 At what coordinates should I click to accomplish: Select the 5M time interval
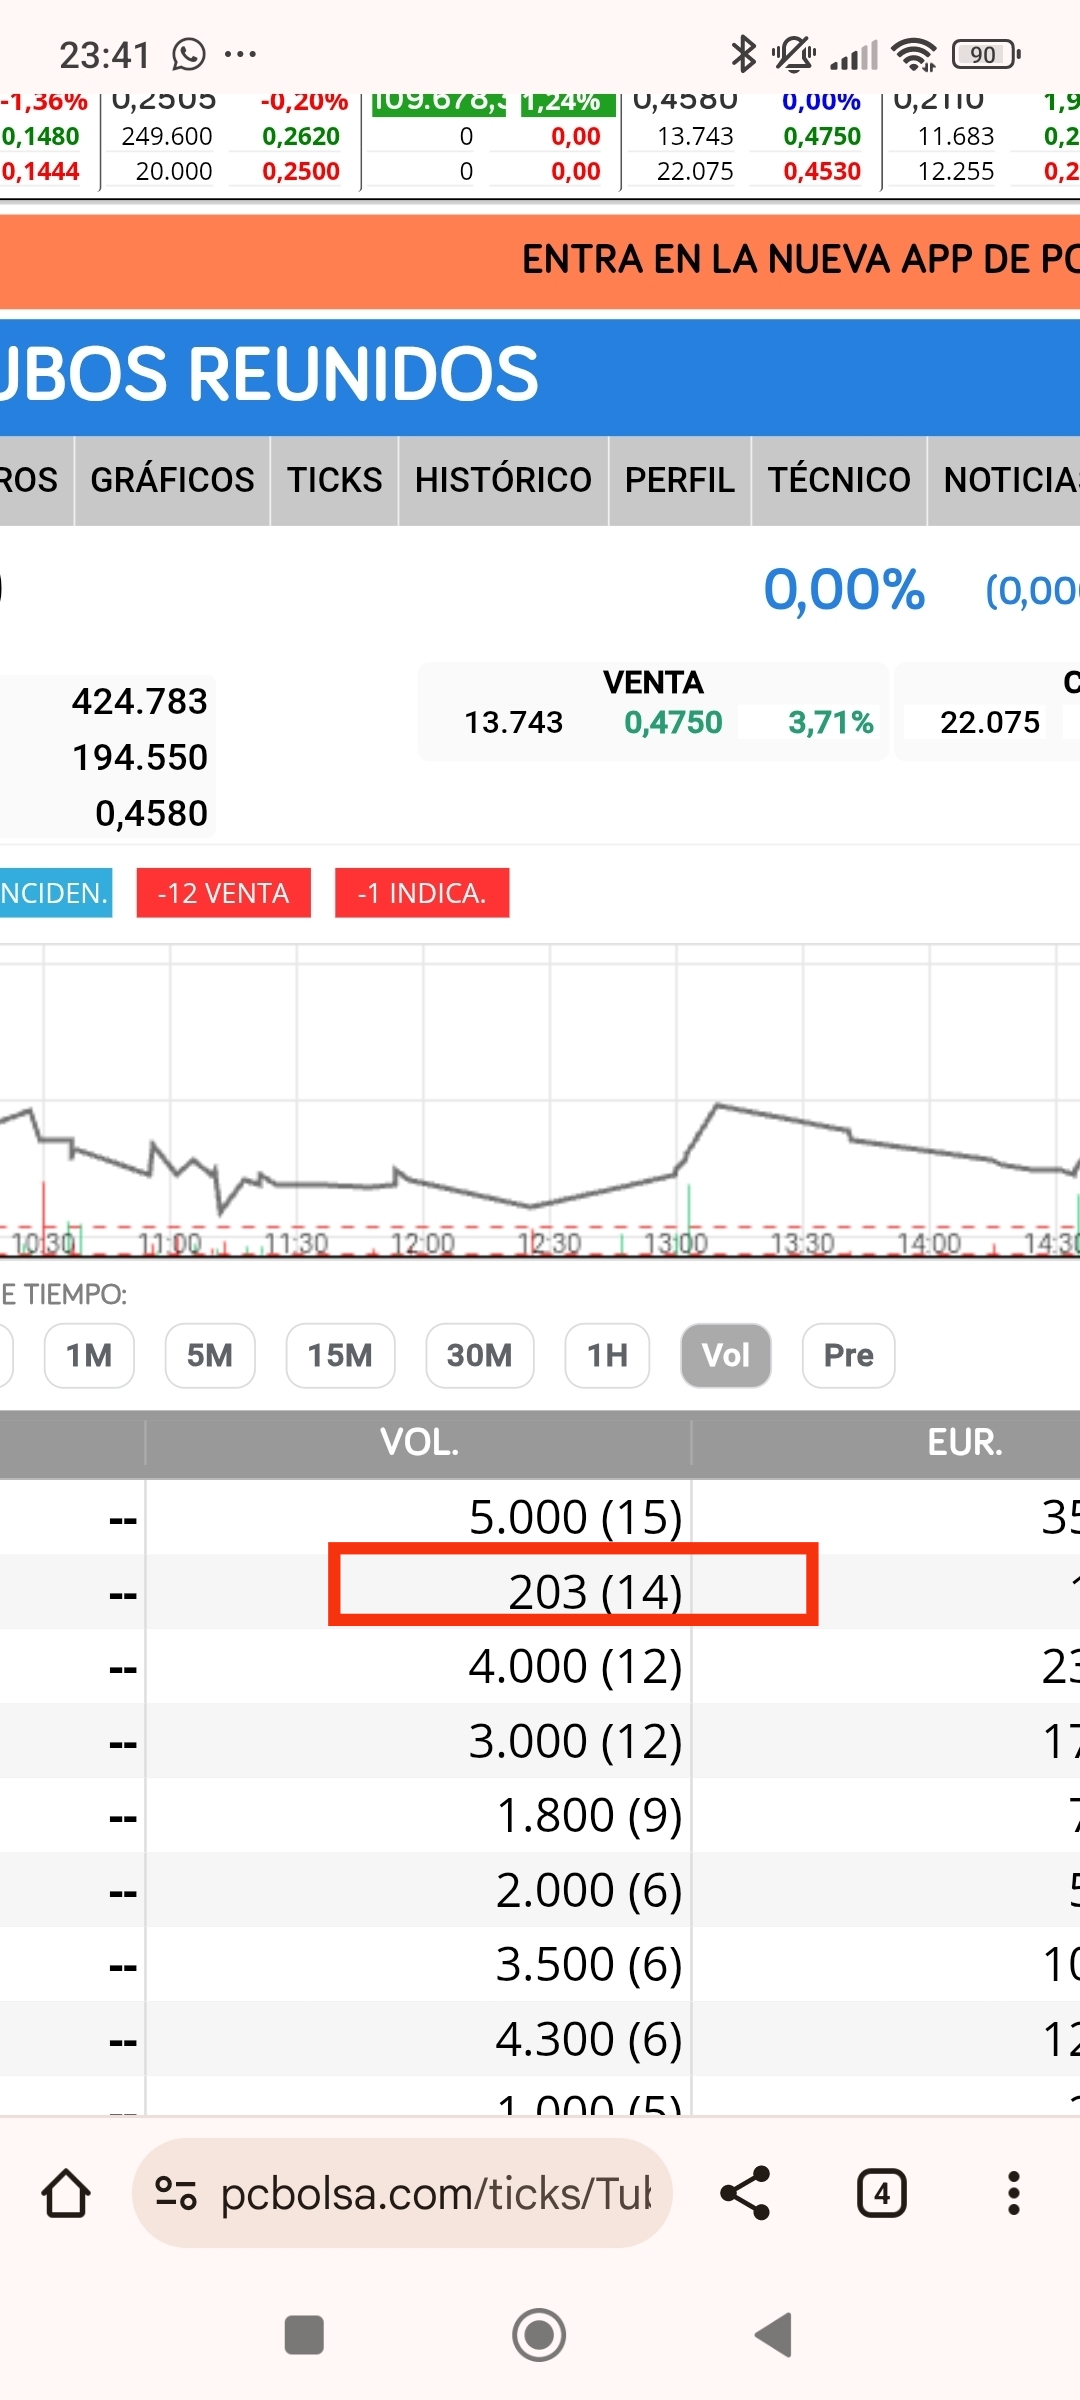(210, 1356)
